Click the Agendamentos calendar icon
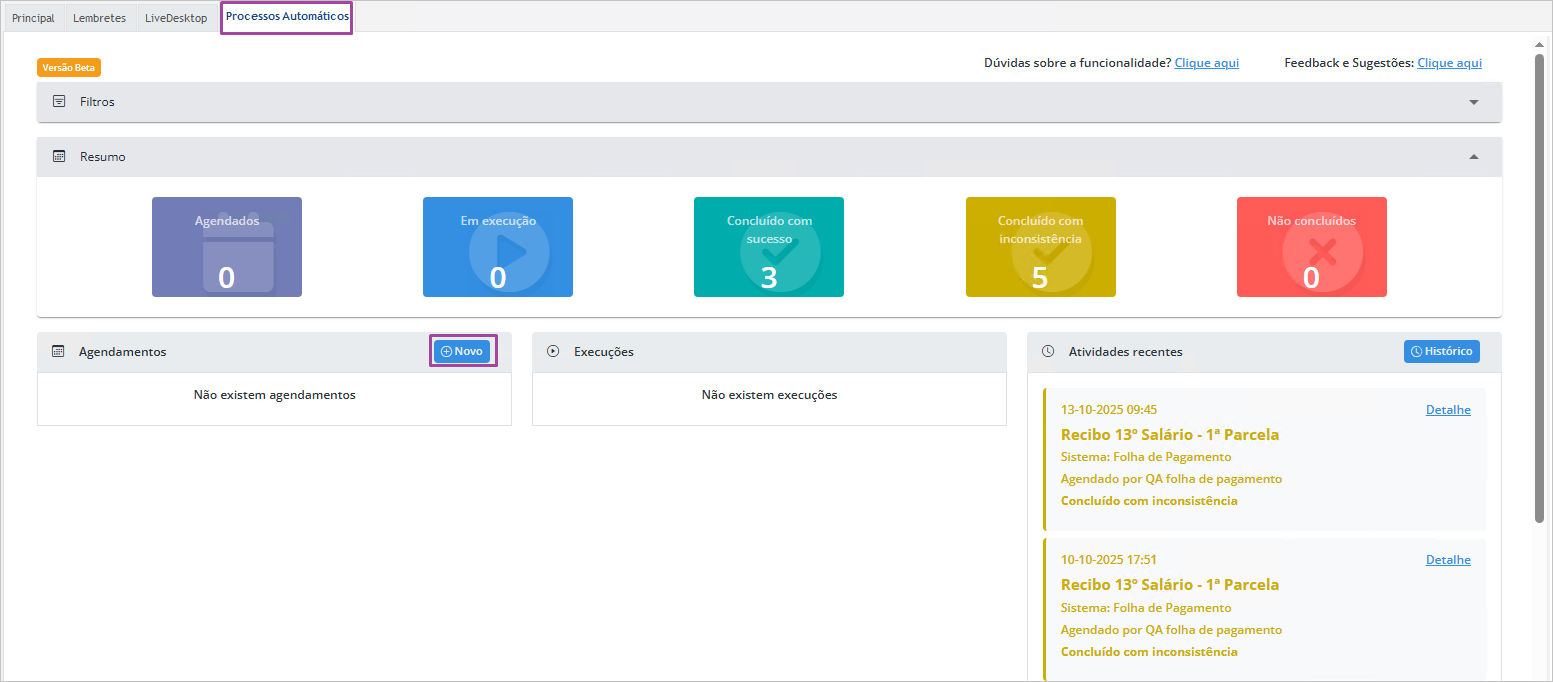 click(x=58, y=352)
